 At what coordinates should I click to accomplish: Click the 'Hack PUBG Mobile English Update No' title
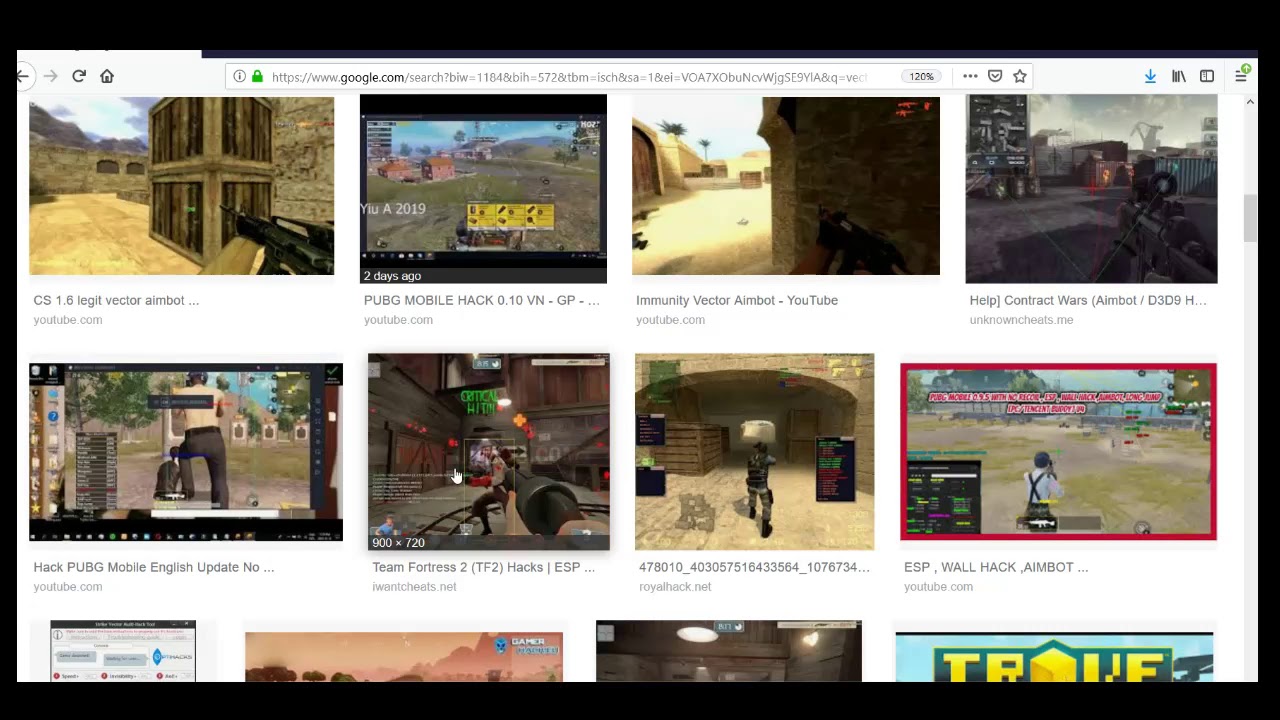tap(154, 567)
